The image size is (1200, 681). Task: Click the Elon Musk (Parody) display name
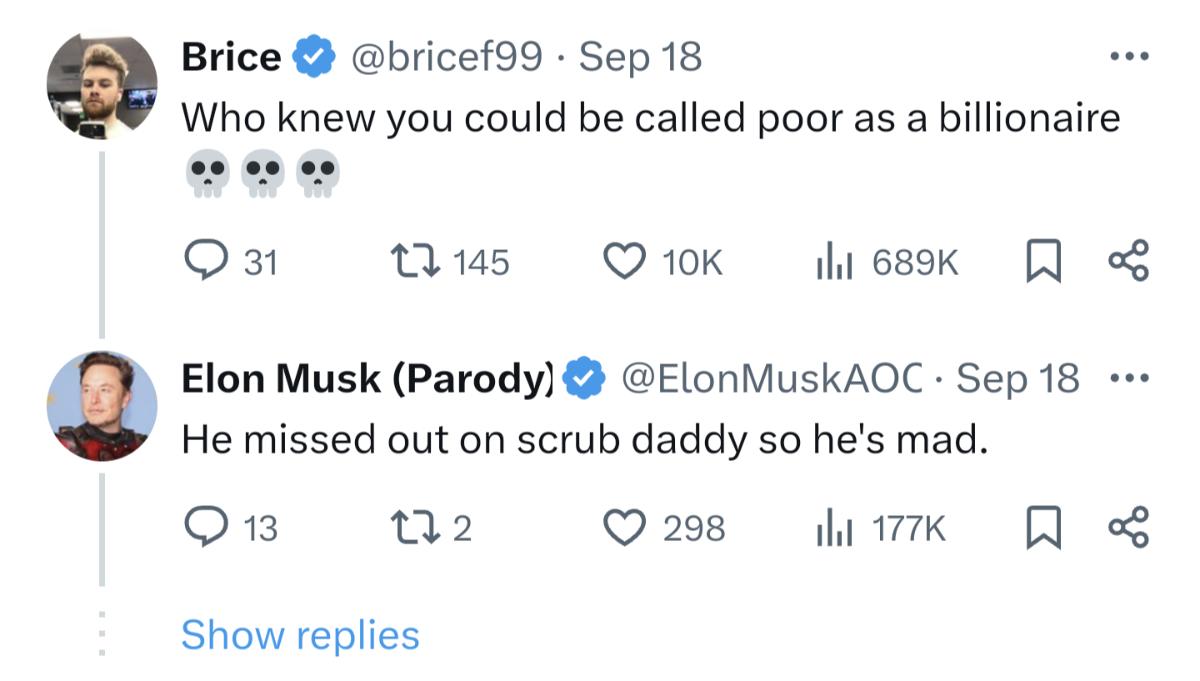[366, 379]
